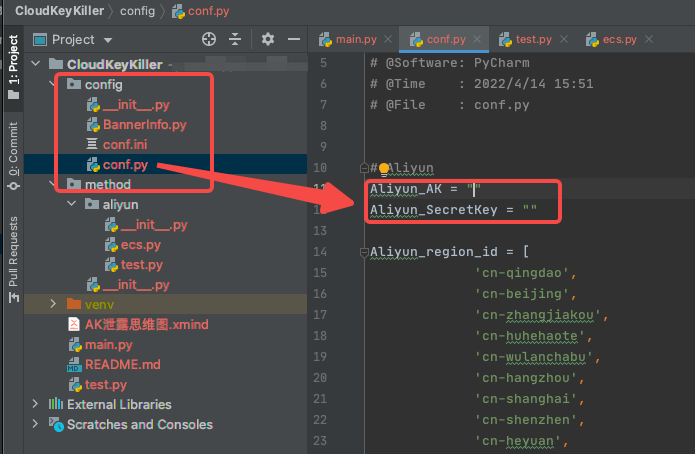Close the ecs.py editor tab
695x454 pixels.
point(649,39)
